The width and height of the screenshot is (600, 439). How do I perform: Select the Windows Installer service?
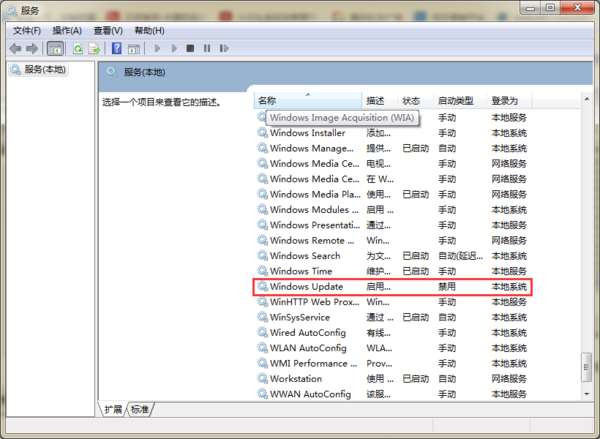pyautogui.click(x=392, y=133)
